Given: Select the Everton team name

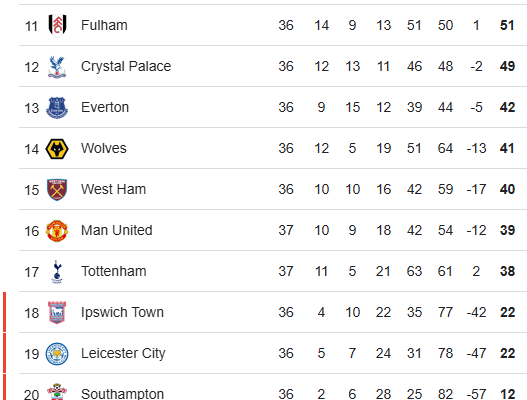Looking at the screenshot, I should tap(105, 108).
